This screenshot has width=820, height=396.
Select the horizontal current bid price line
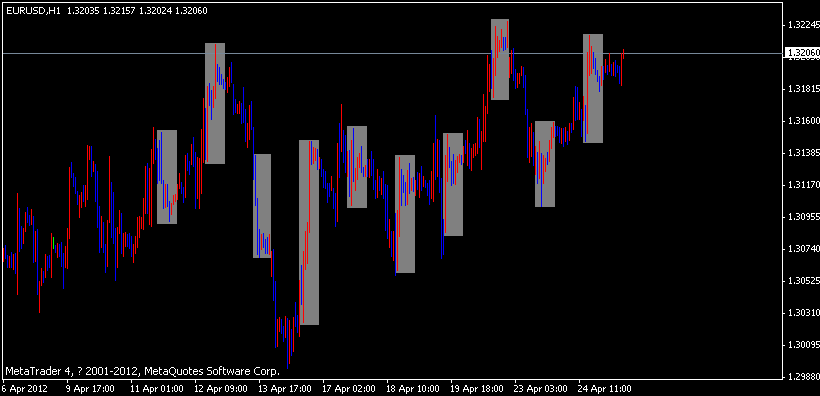[392, 53]
